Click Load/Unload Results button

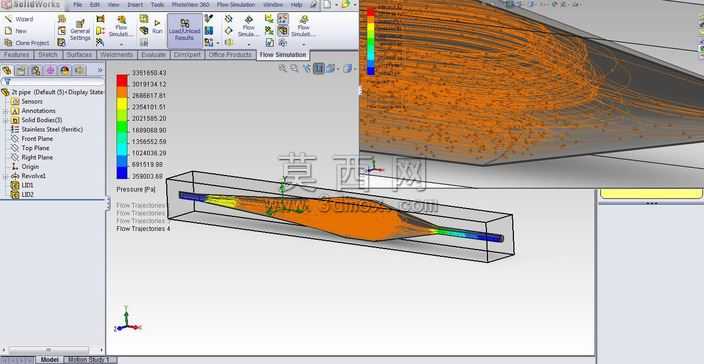184,31
